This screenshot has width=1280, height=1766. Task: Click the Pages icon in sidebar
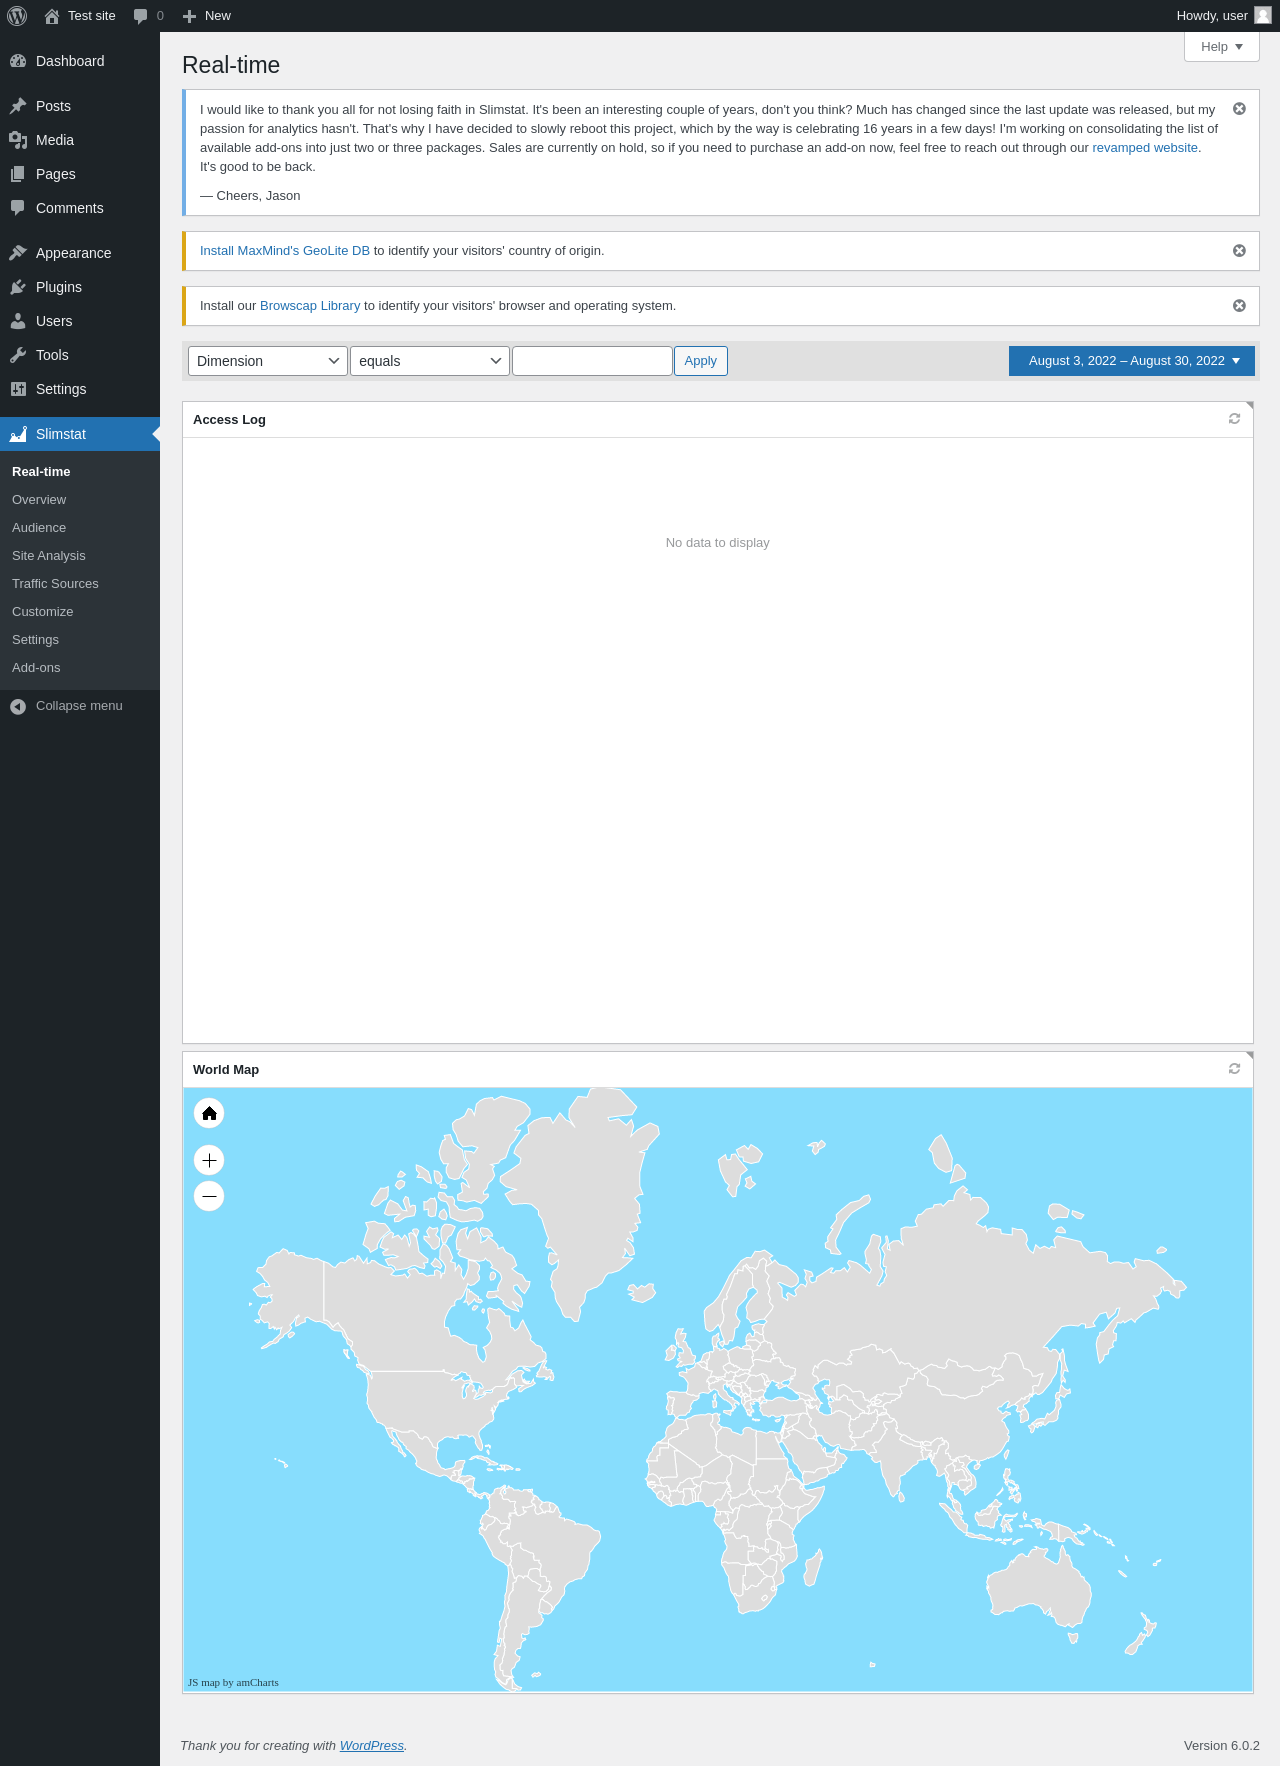[18, 174]
